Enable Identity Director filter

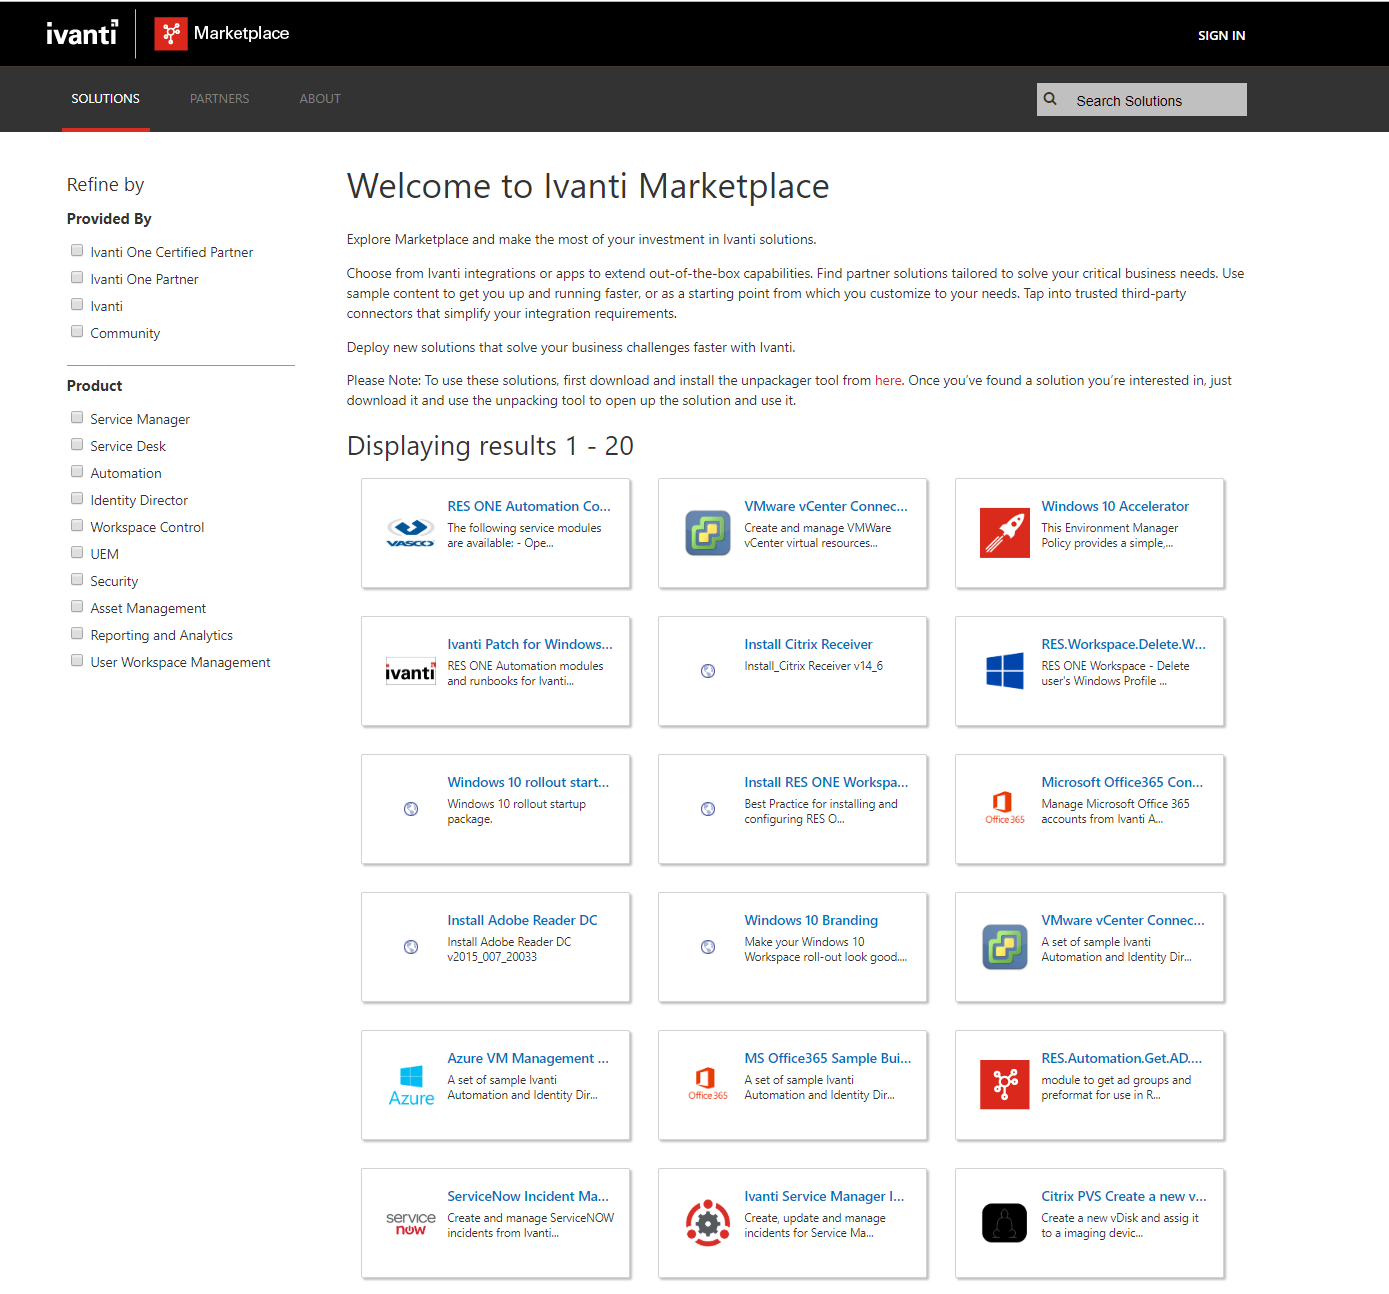coord(77,498)
